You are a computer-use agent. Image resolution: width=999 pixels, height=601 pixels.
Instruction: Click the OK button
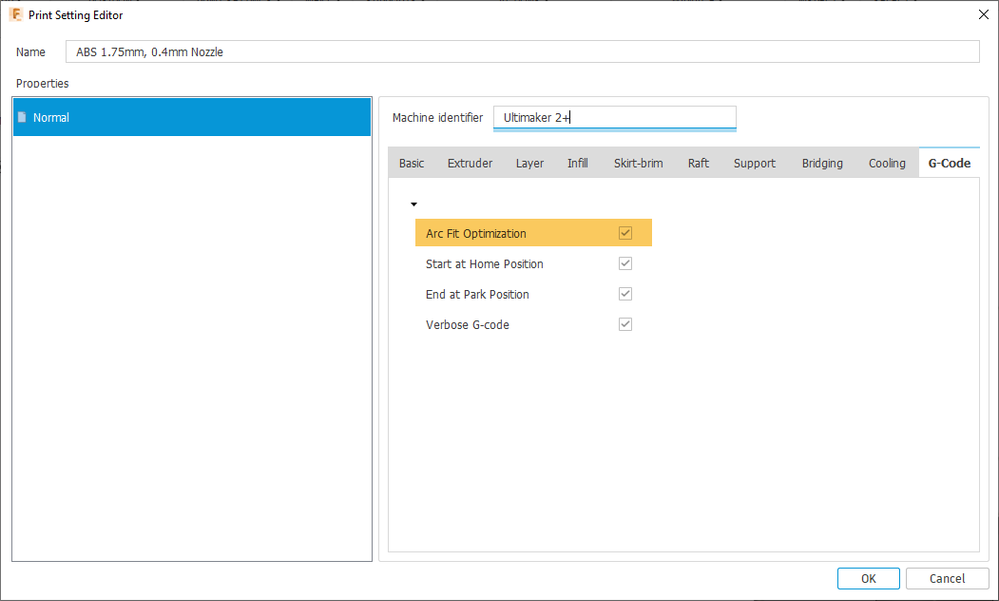pos(868,579)
